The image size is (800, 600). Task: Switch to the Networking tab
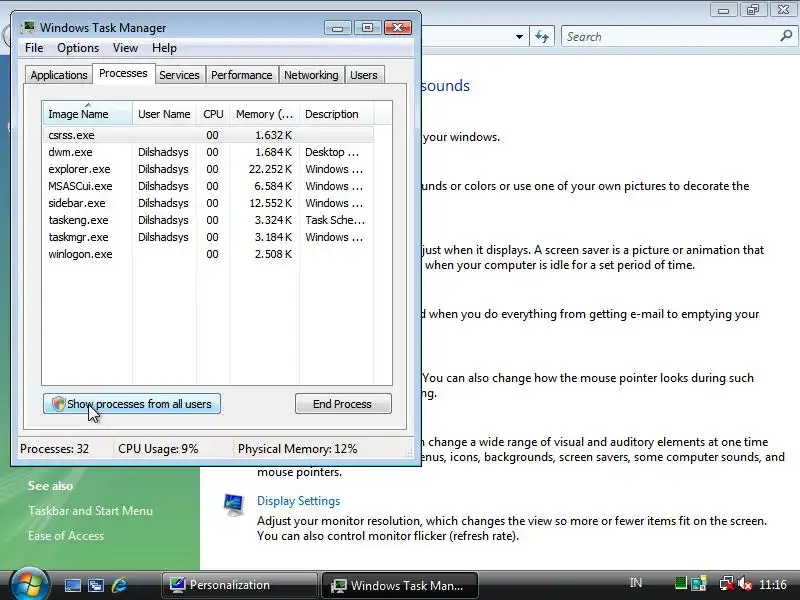311,75
